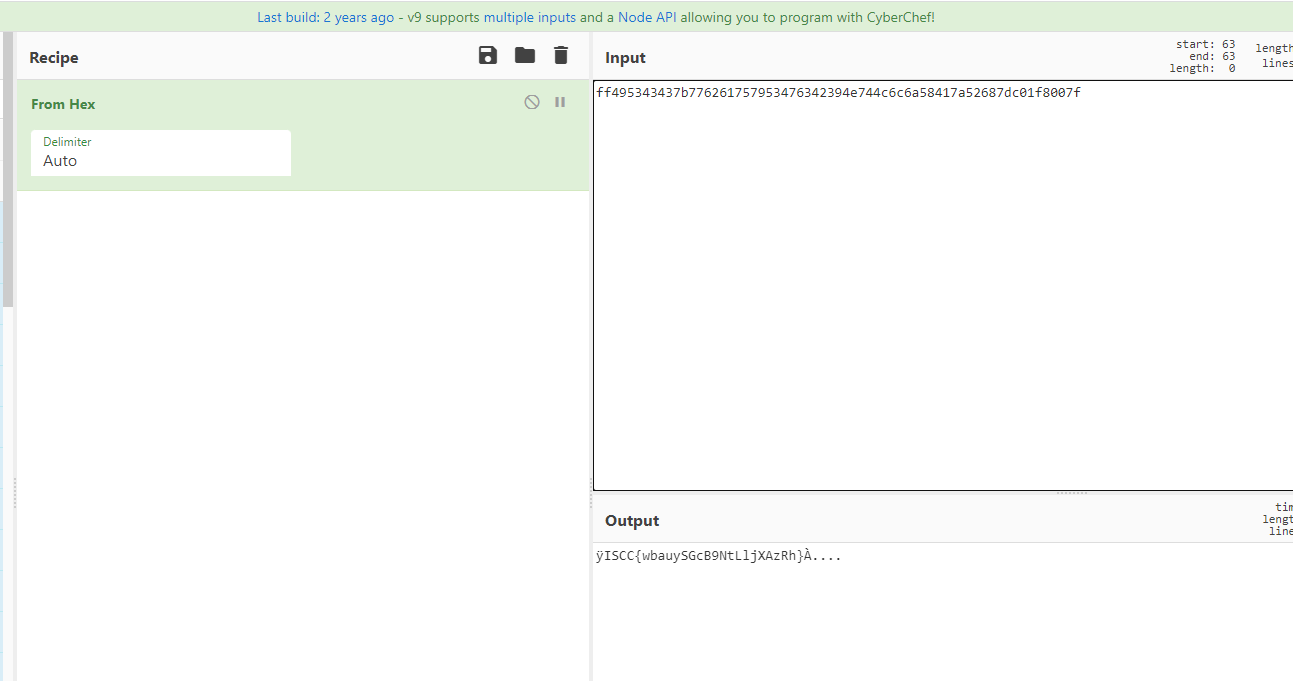The height and width of the screenshot is (681, 1293).
Task: Click the 'start: 63' selection info
Action: click(x=1205, y=44)
